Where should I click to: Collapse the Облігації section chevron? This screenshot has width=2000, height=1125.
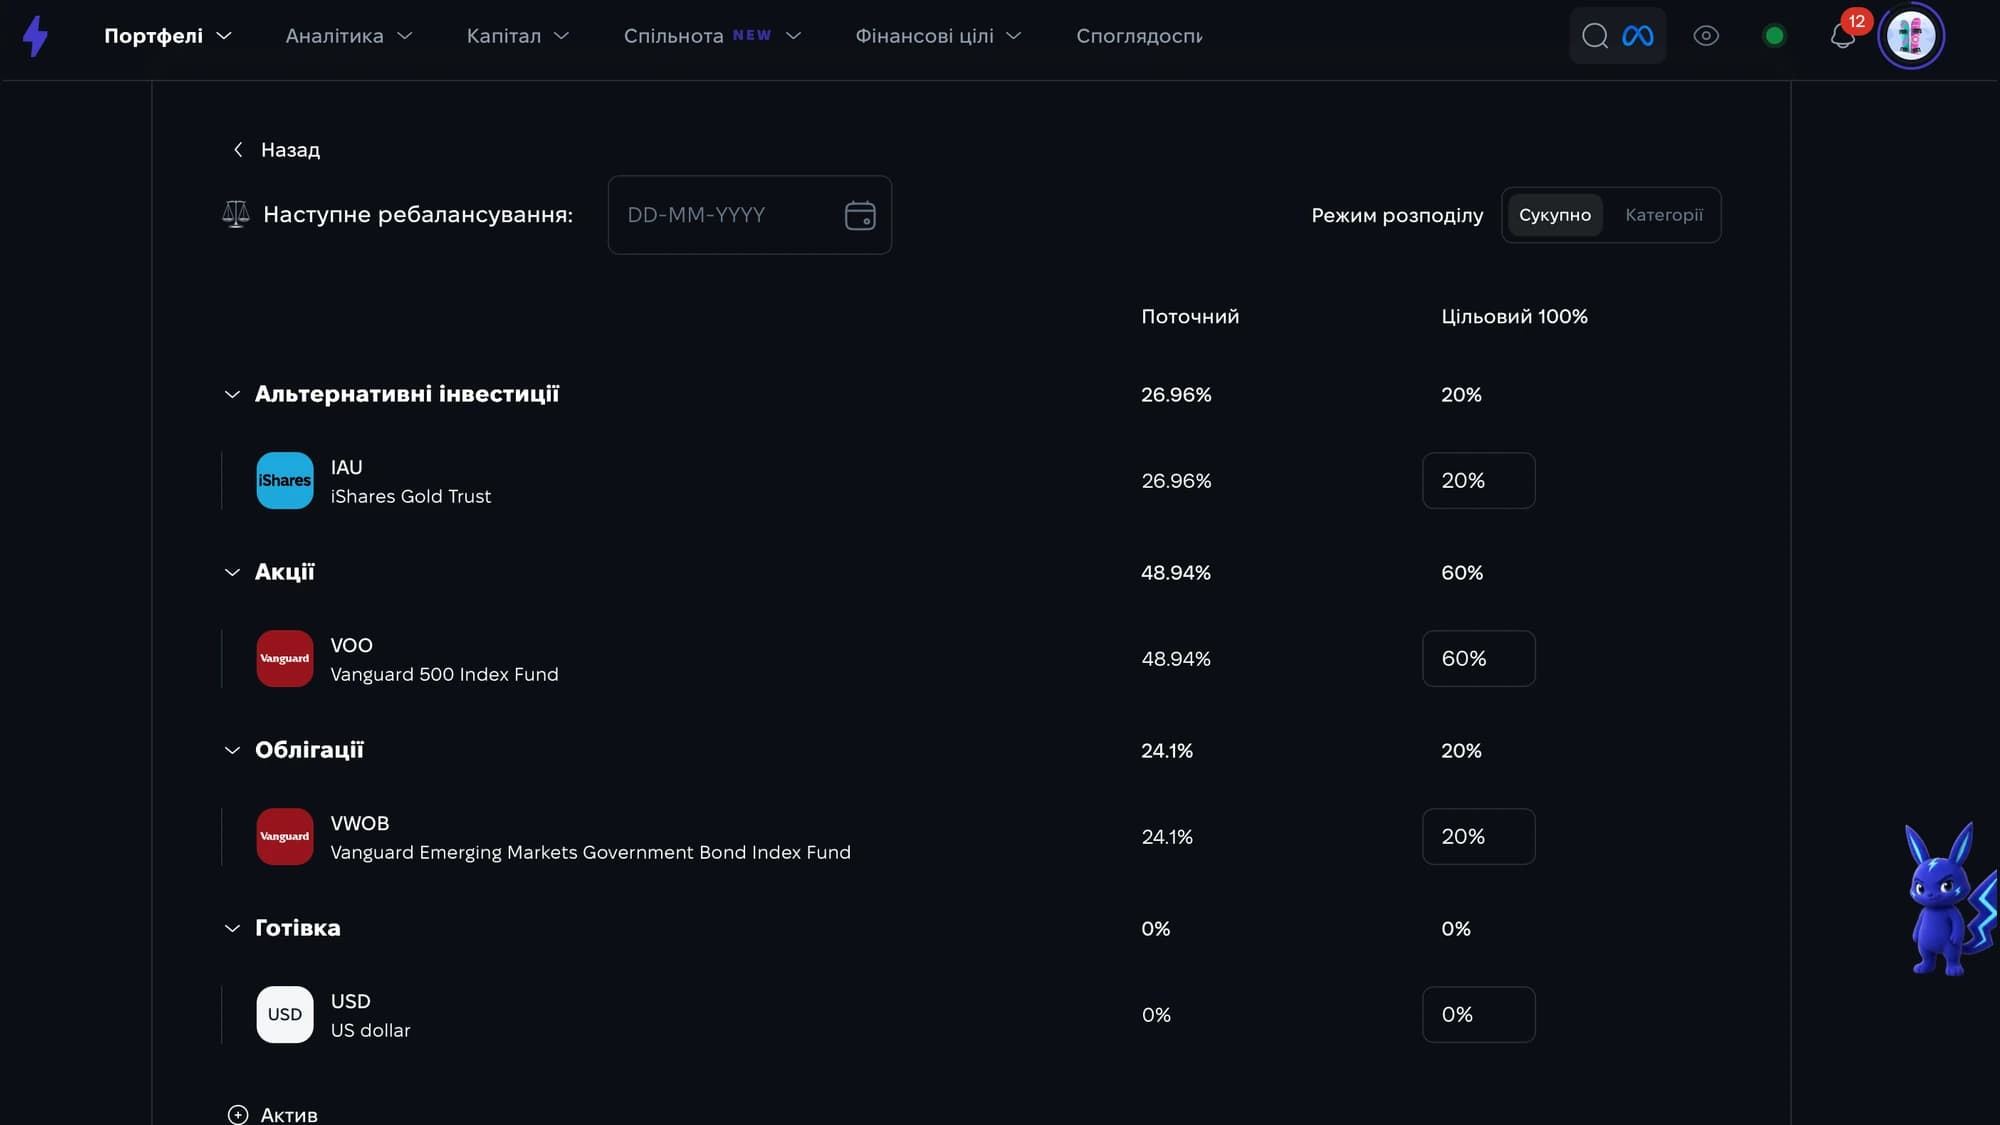point(232,751)
